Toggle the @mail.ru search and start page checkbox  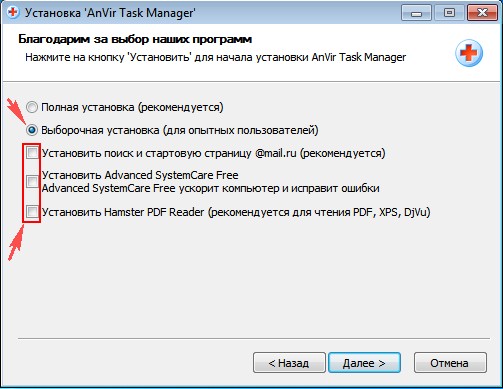click(32, 153)
